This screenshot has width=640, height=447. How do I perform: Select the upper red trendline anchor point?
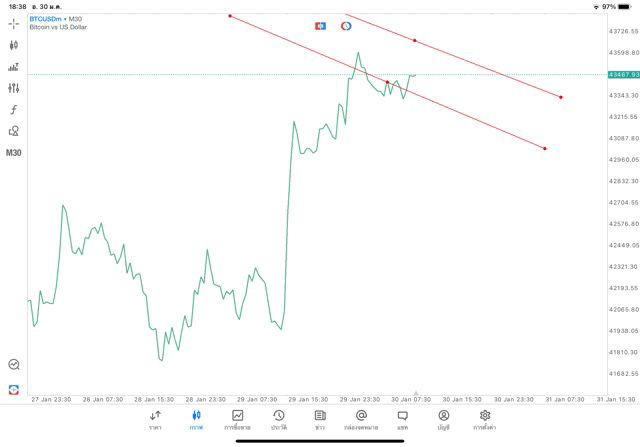click(415, 40)
